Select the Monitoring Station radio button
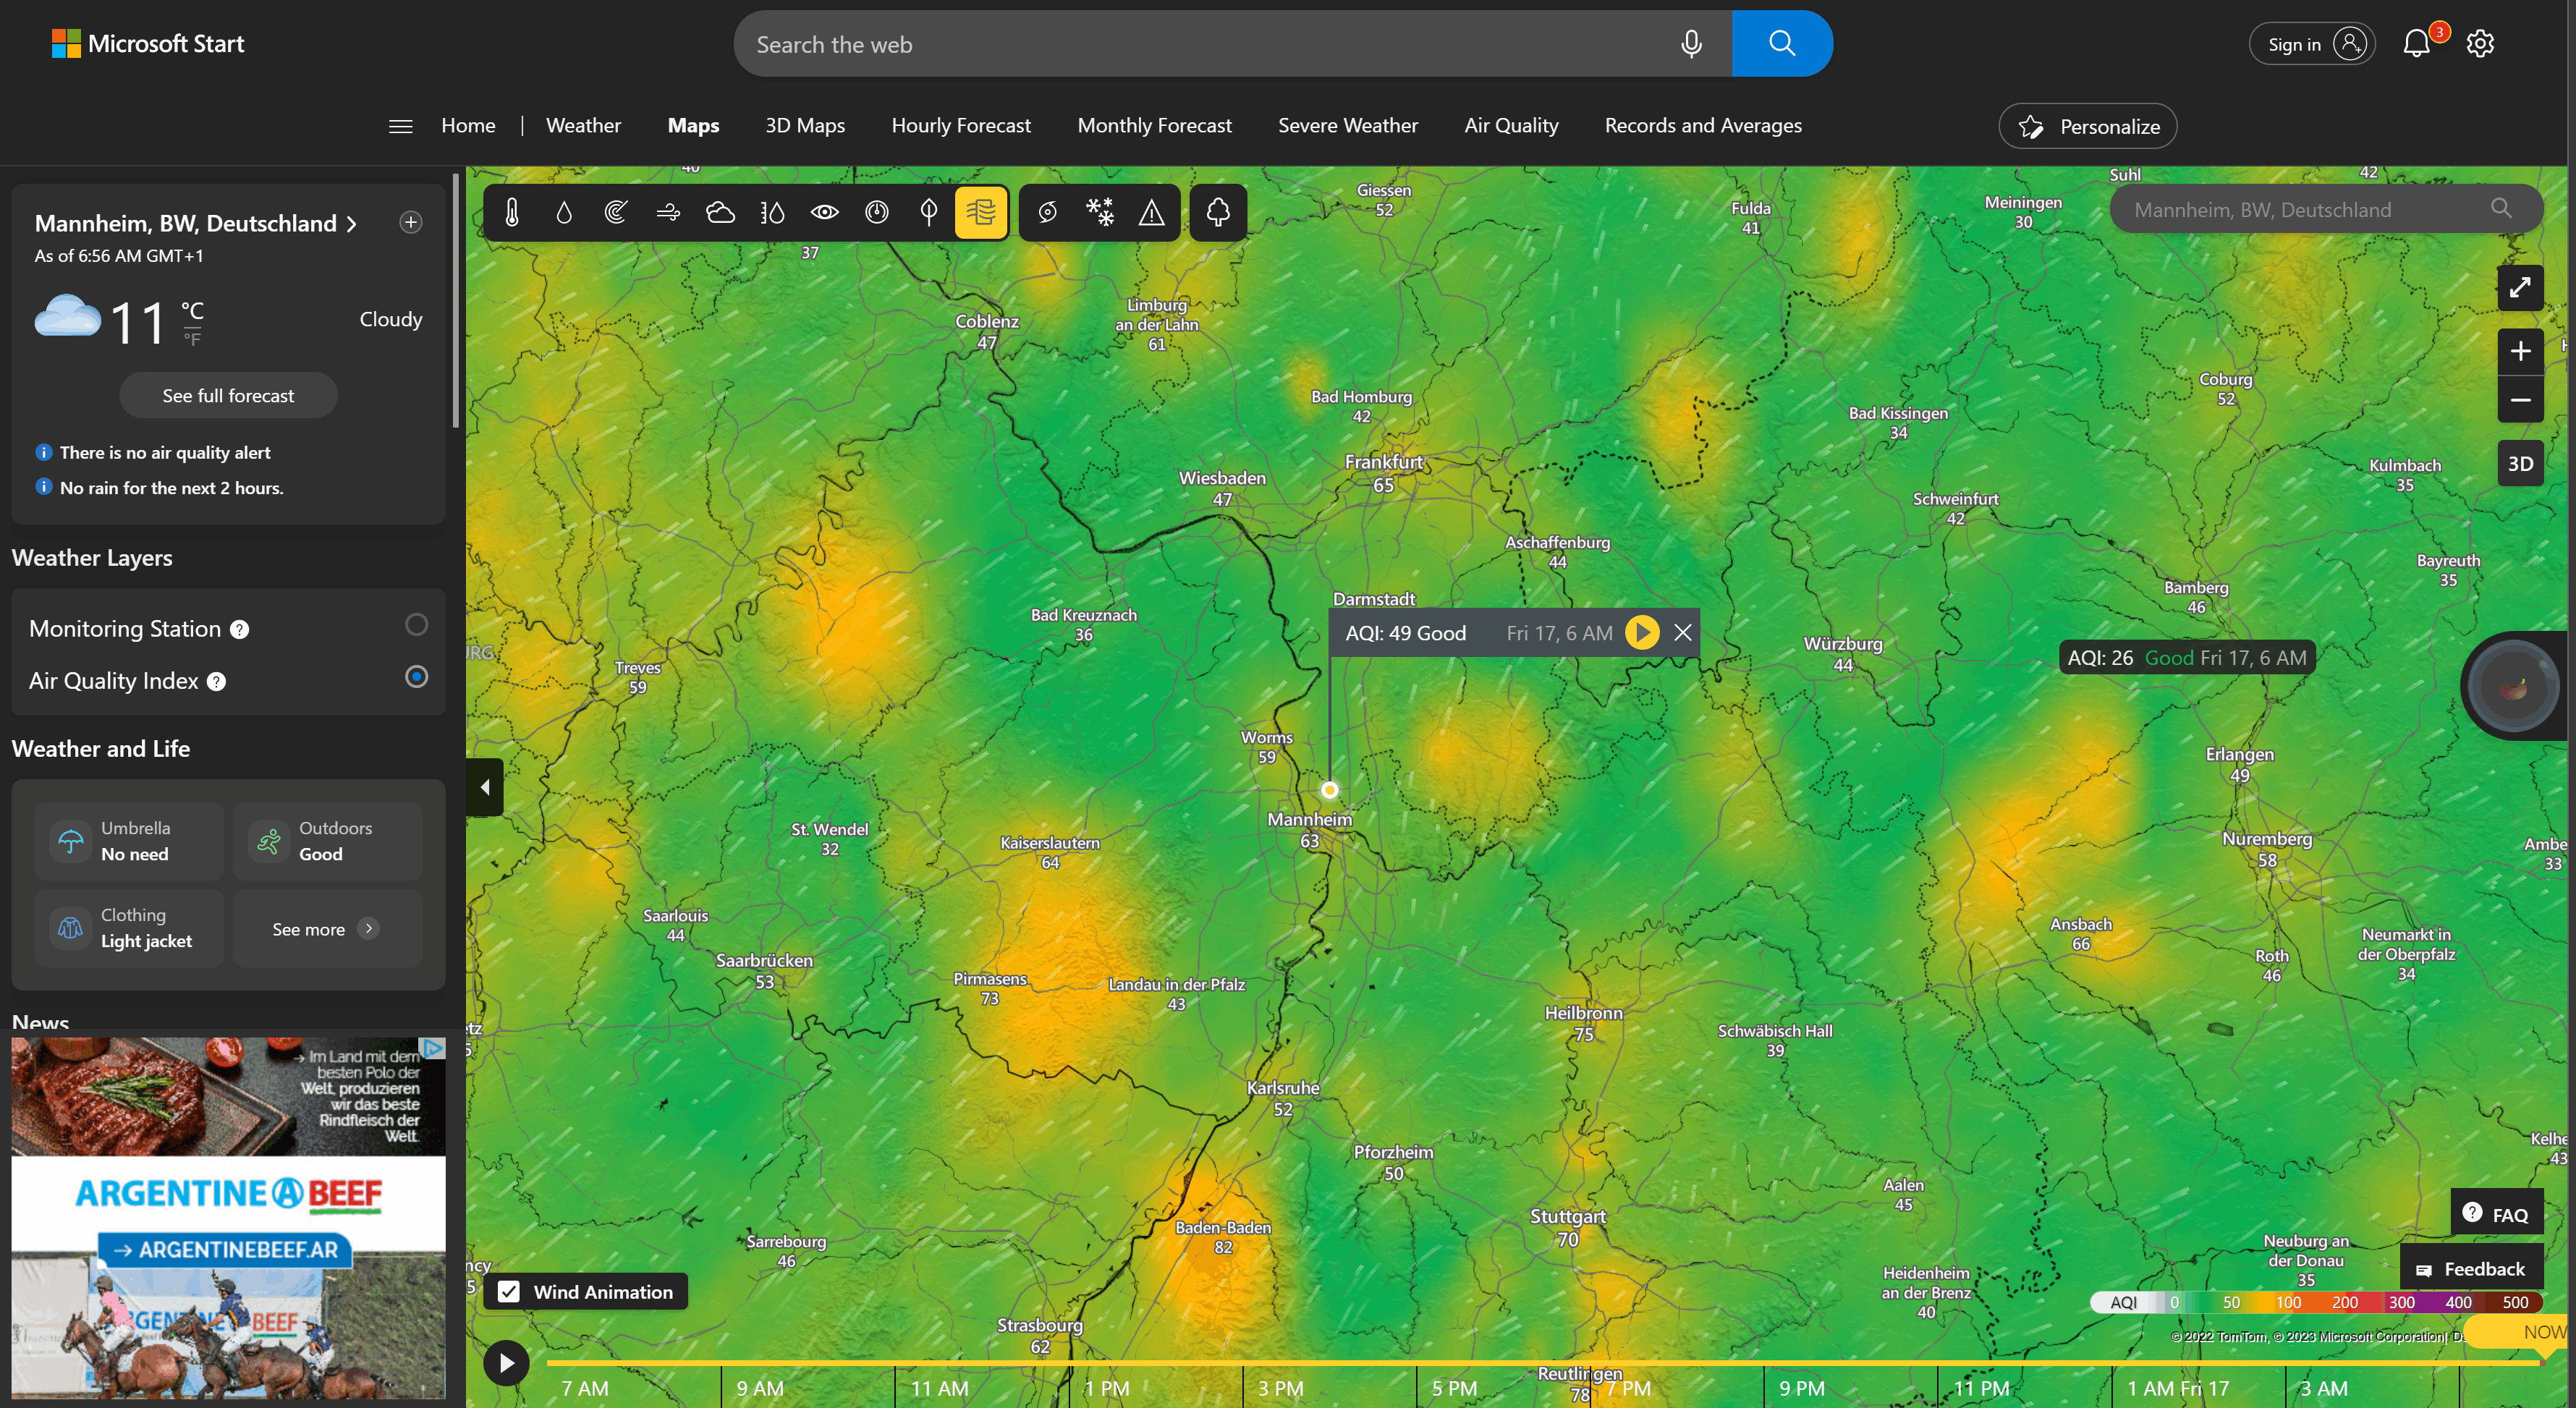2576x1408 pixels. (416, 625)
